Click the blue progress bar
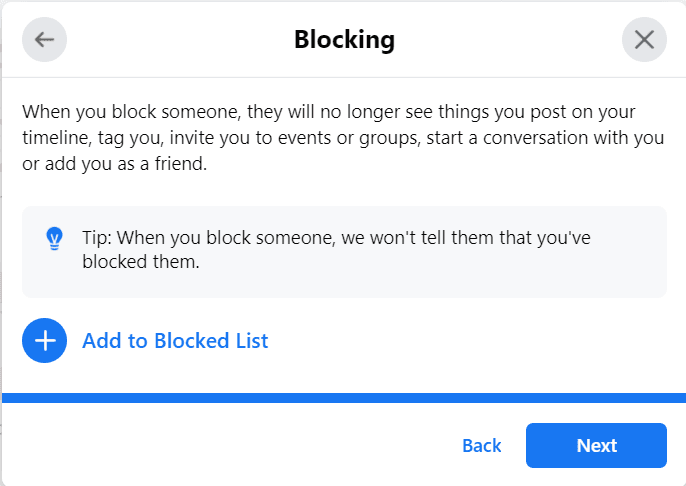686x486 pixels. pyautogui.click(x=344, y=398)
